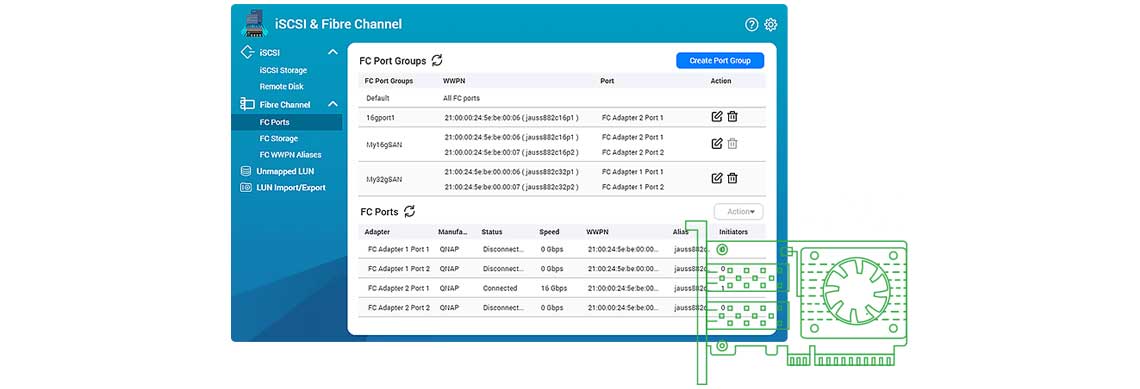This screenshot has height=389, width=1140.
Task: Click the Initiators column header
Action: (x=733, y=232)
